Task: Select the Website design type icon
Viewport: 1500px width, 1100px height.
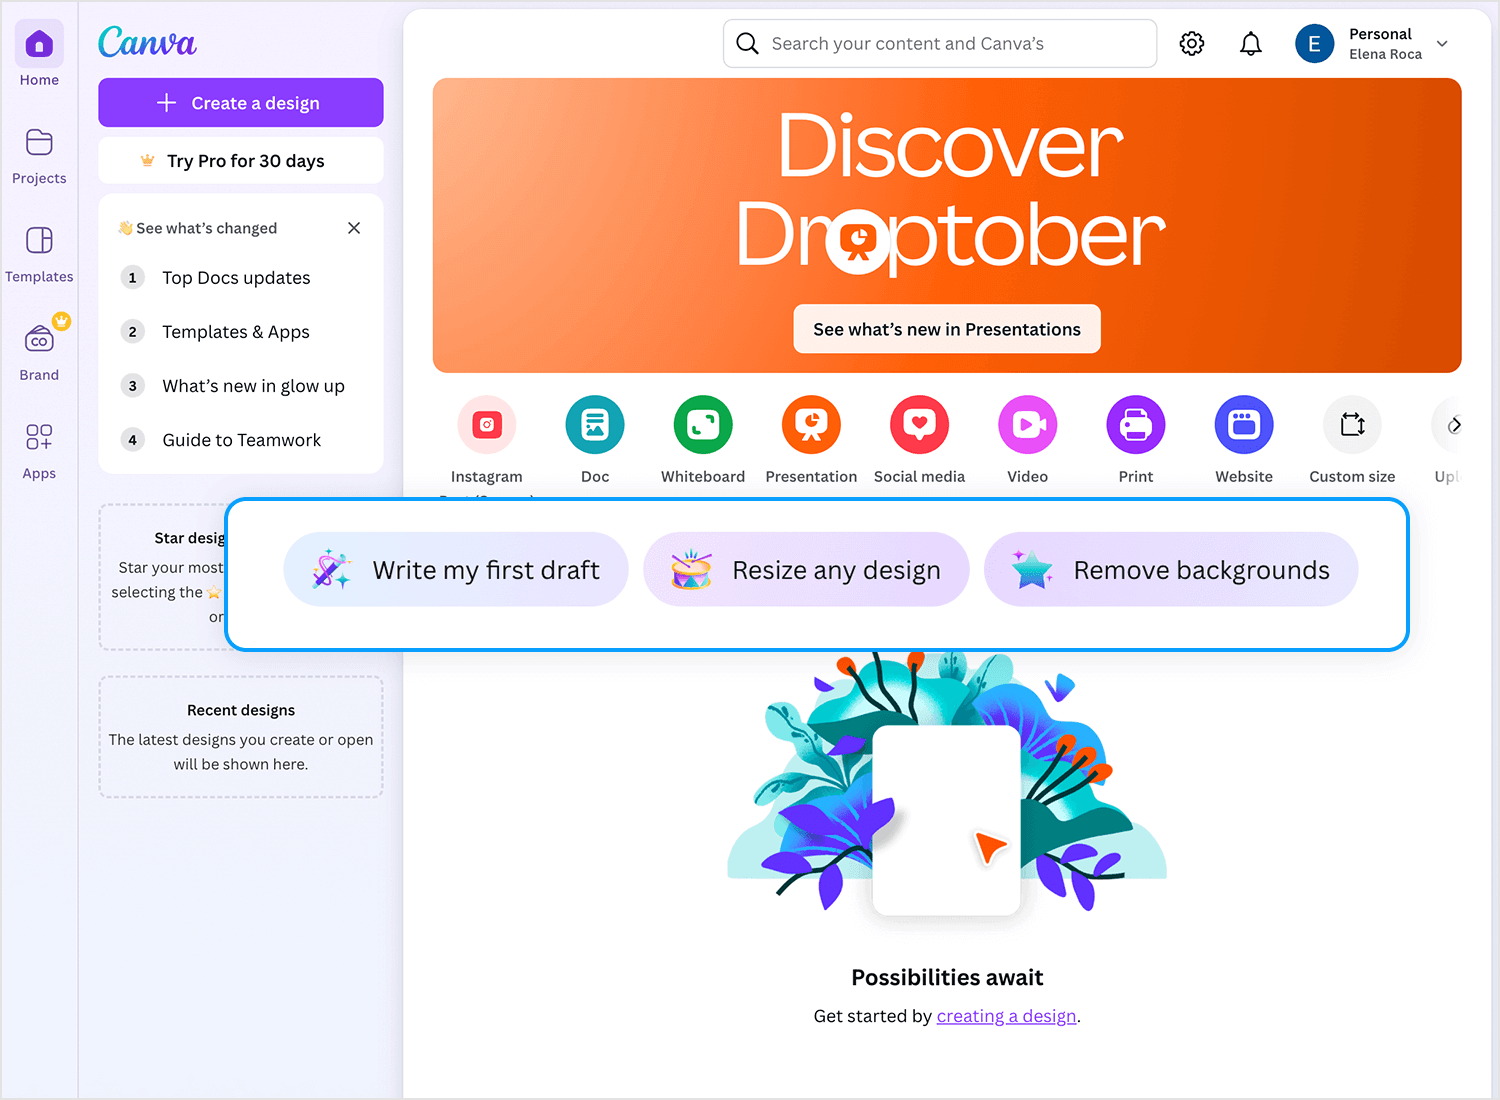Action: 1244,425
